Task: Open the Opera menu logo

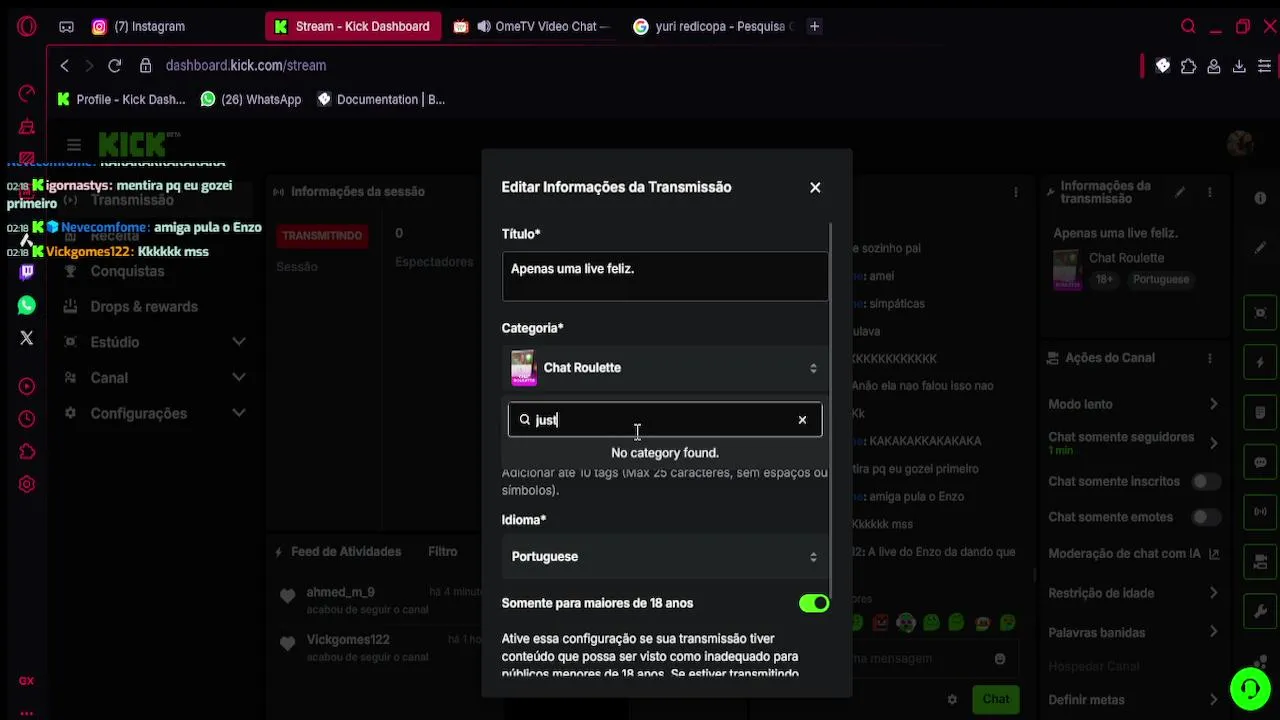Action: [27, 27]
